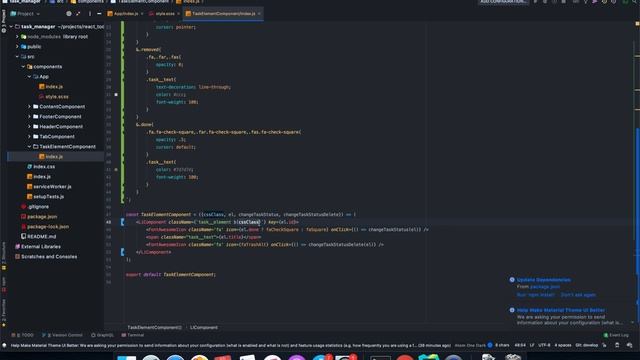Click the '4 spaces' indent indicator
The image size is (640, 360).
[x=563, y=345]
